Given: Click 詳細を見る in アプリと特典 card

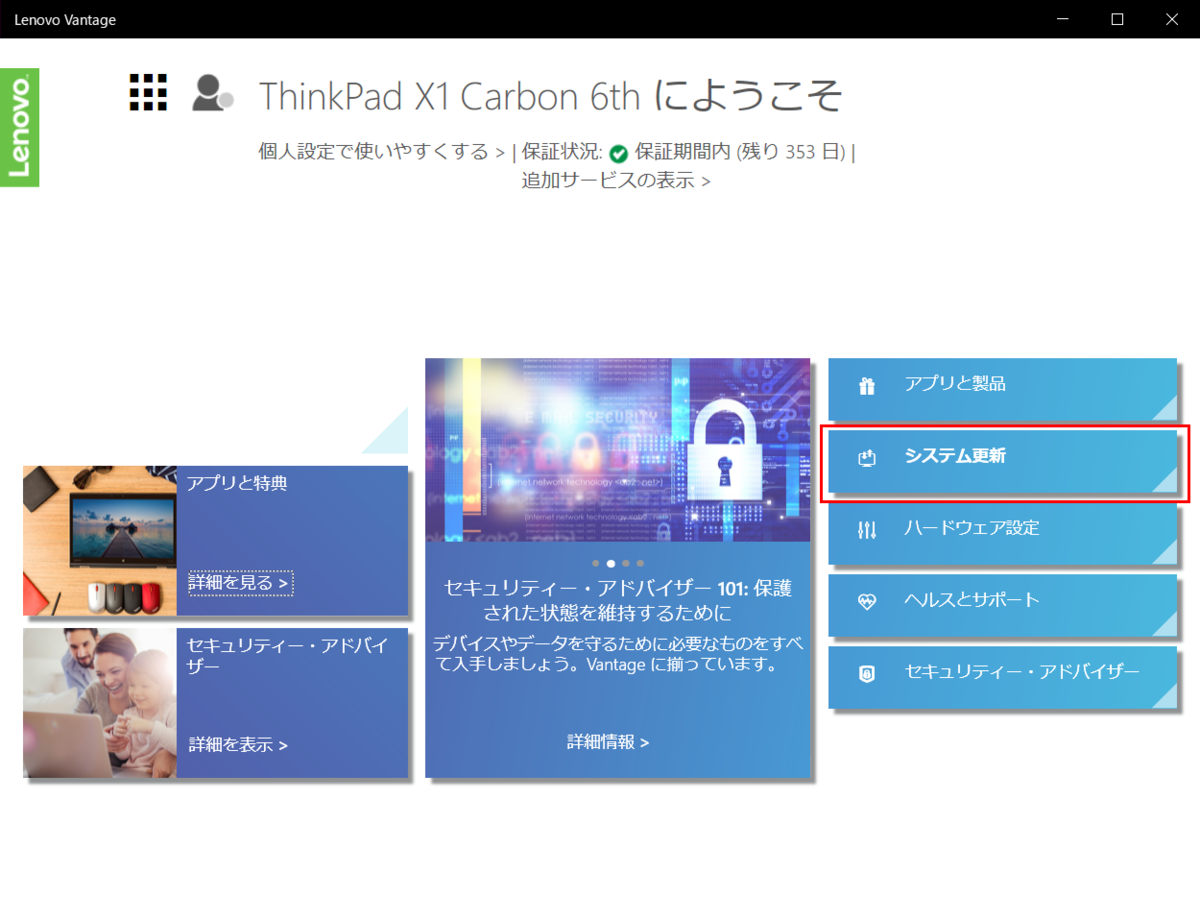Looking at the screenshot, I should [240, 582].
